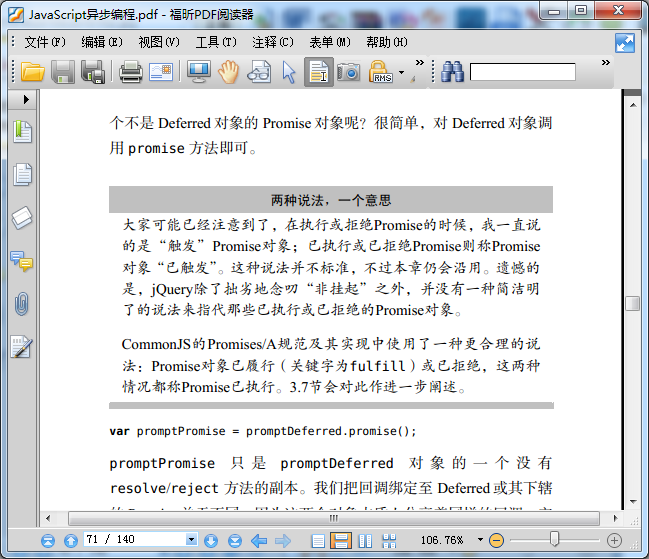Click the full-screen expand icon at top right
Image resolution: width=649 pixels, height=559 pixels.
(x=625, y=43)
